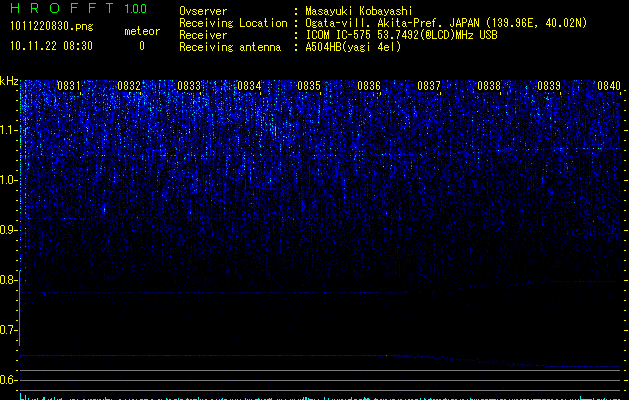Click the 0837 time marker
The image size is (629, 400).
tap(429, 86)
